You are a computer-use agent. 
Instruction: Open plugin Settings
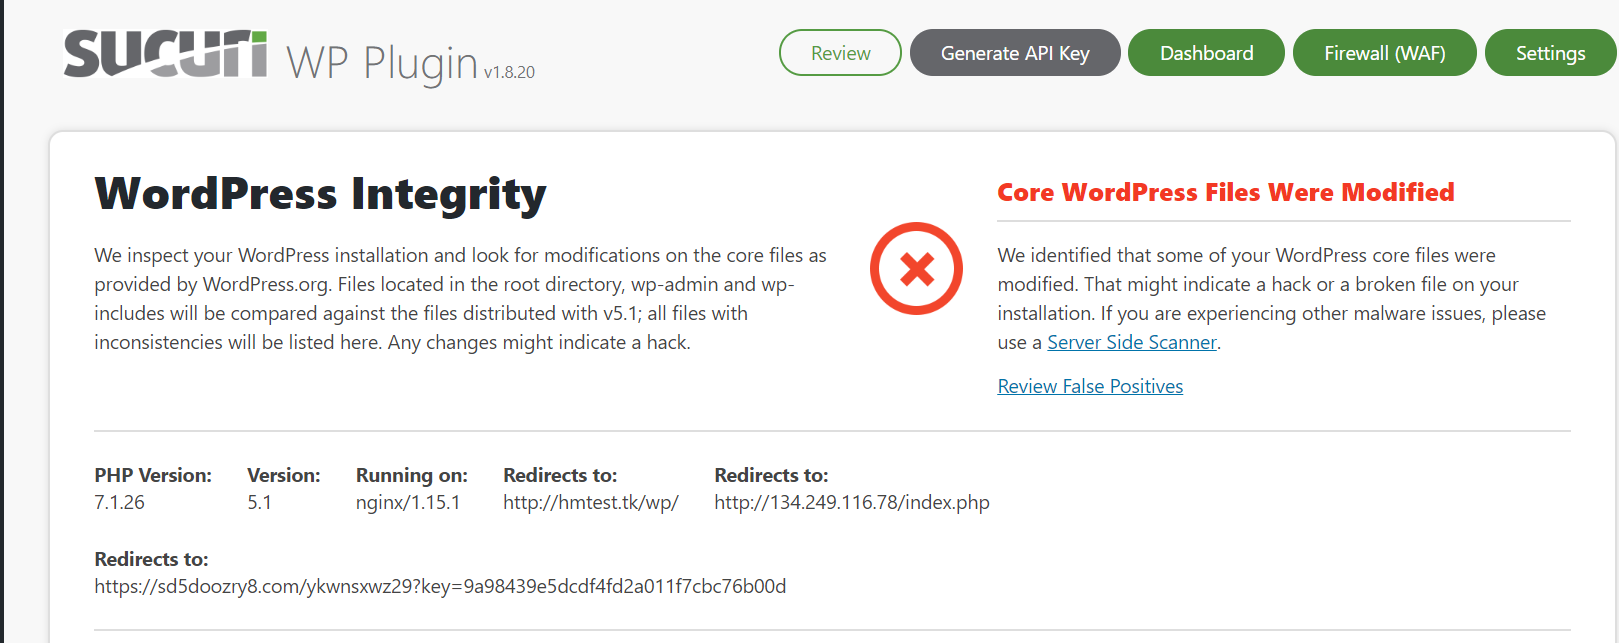pos(1550,53)
